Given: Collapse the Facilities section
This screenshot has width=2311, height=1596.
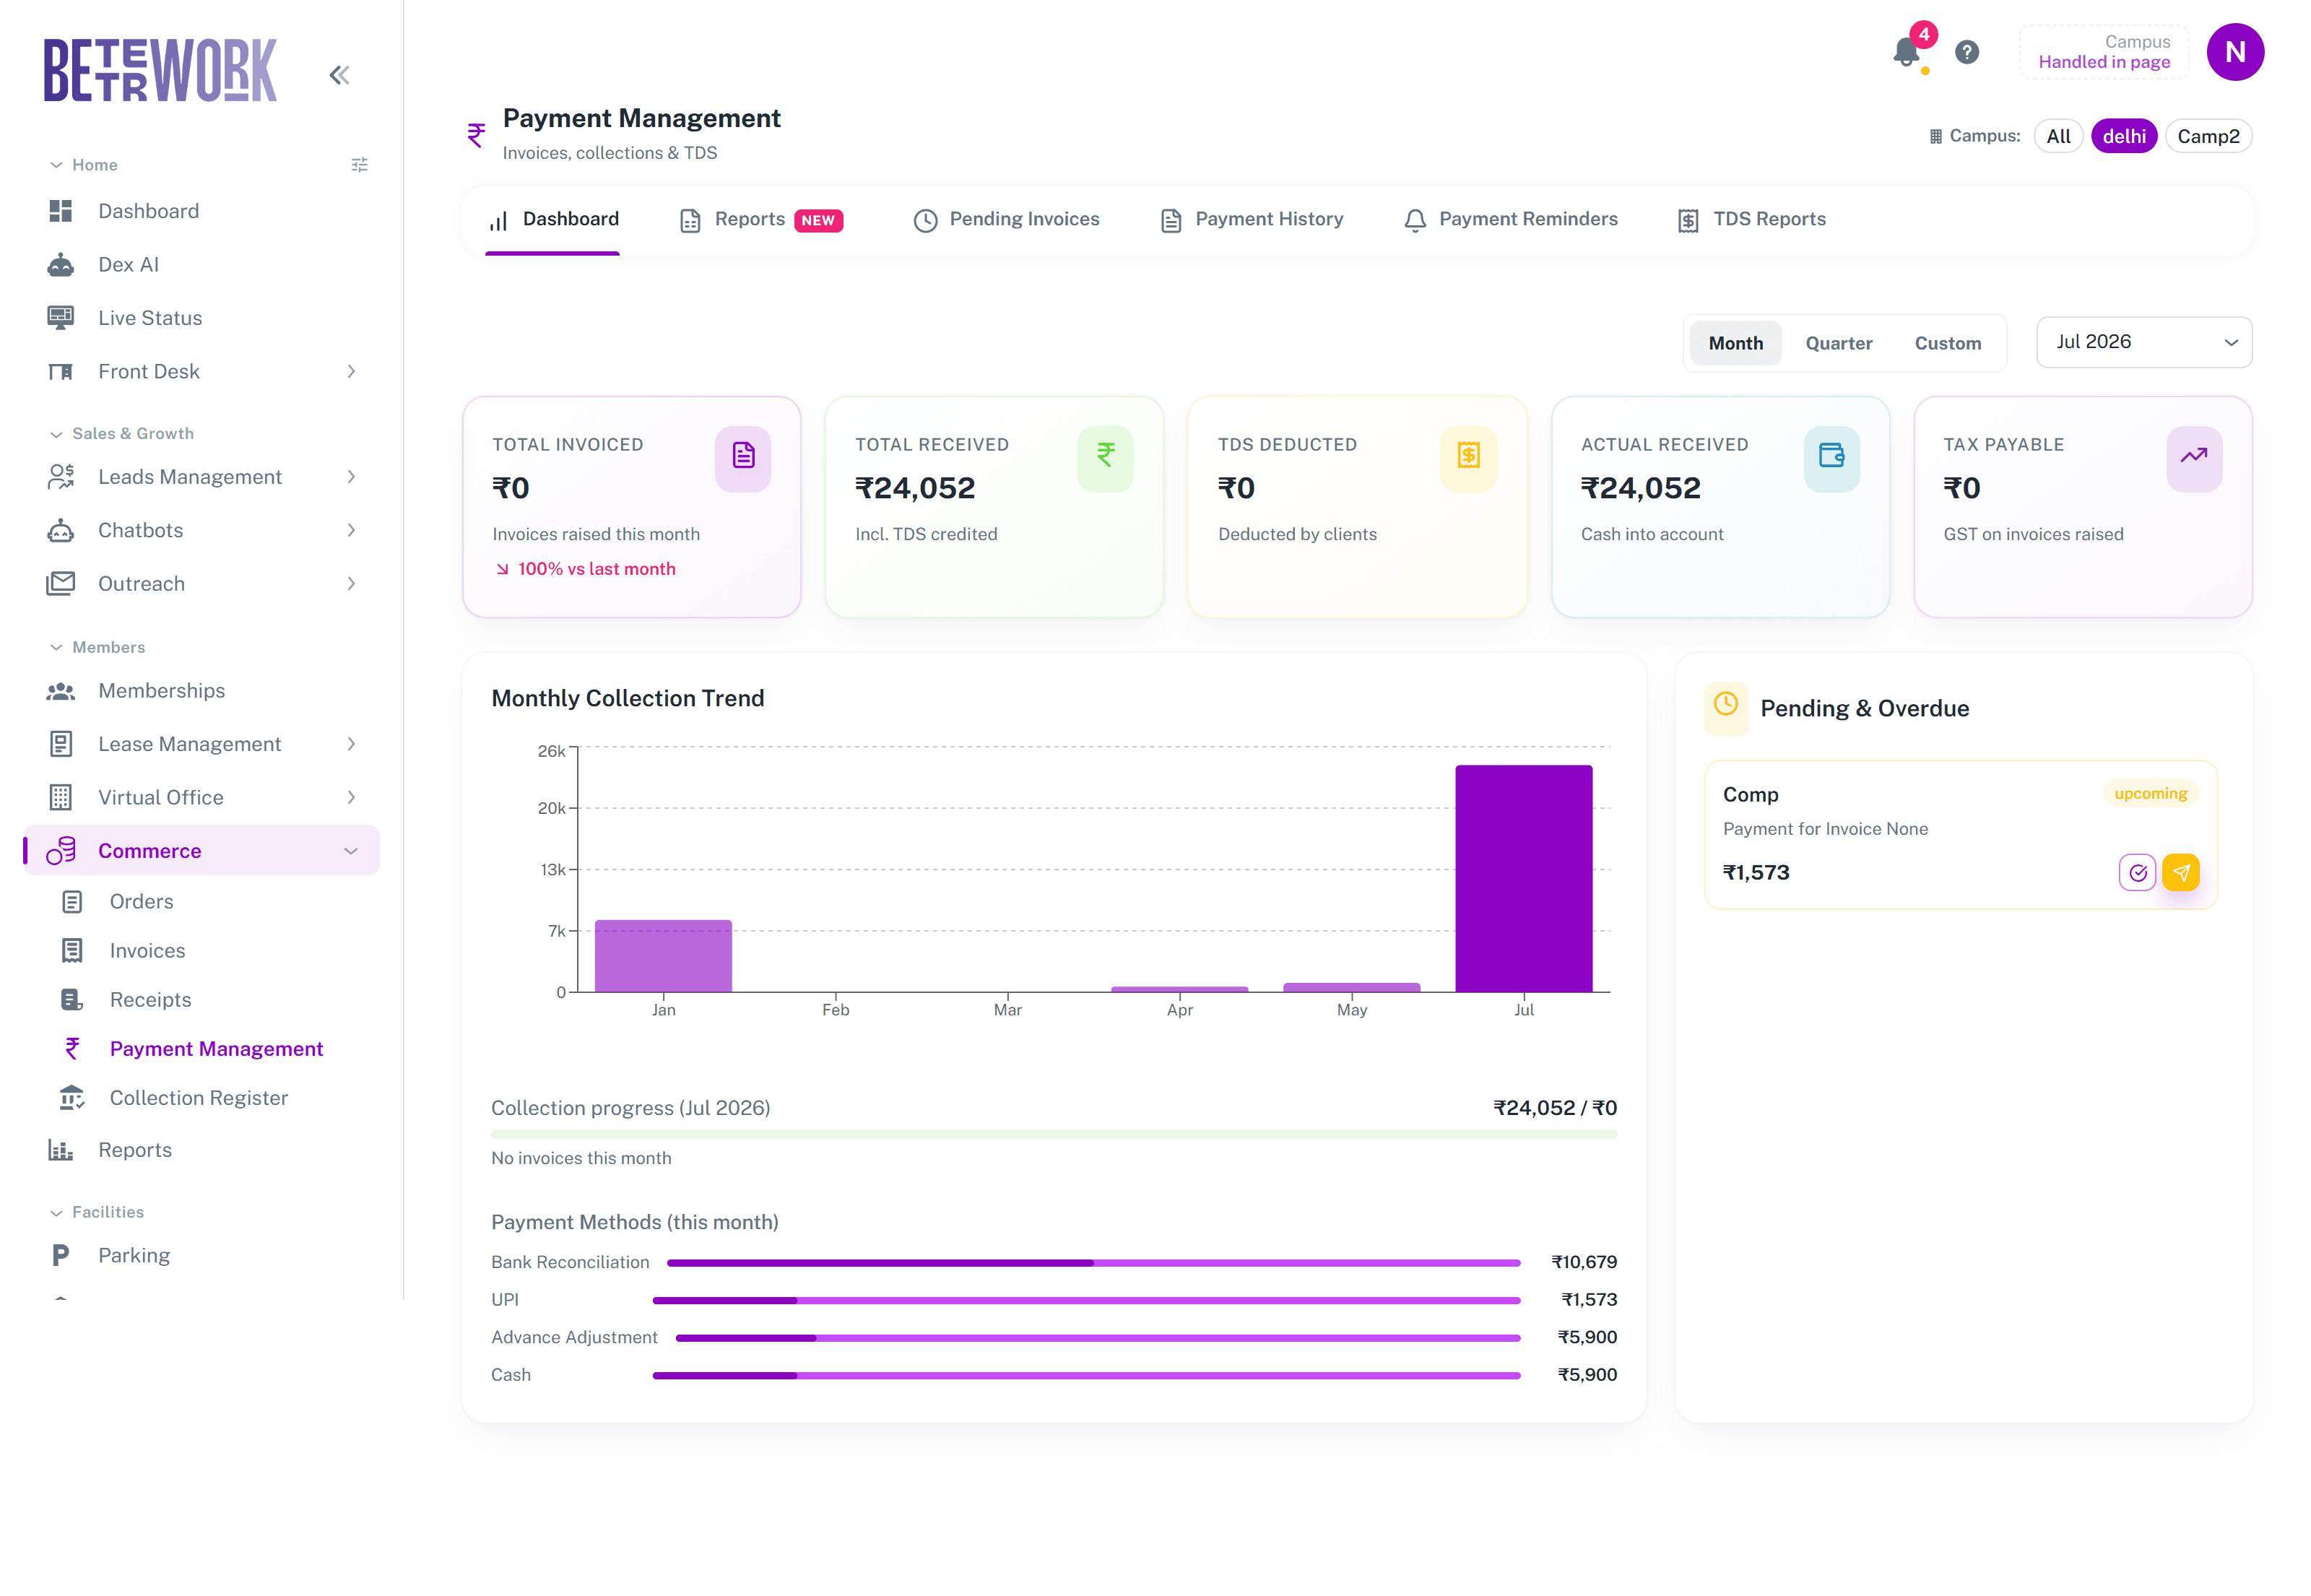Looking at the screenshot, I should pos(97,1213).
